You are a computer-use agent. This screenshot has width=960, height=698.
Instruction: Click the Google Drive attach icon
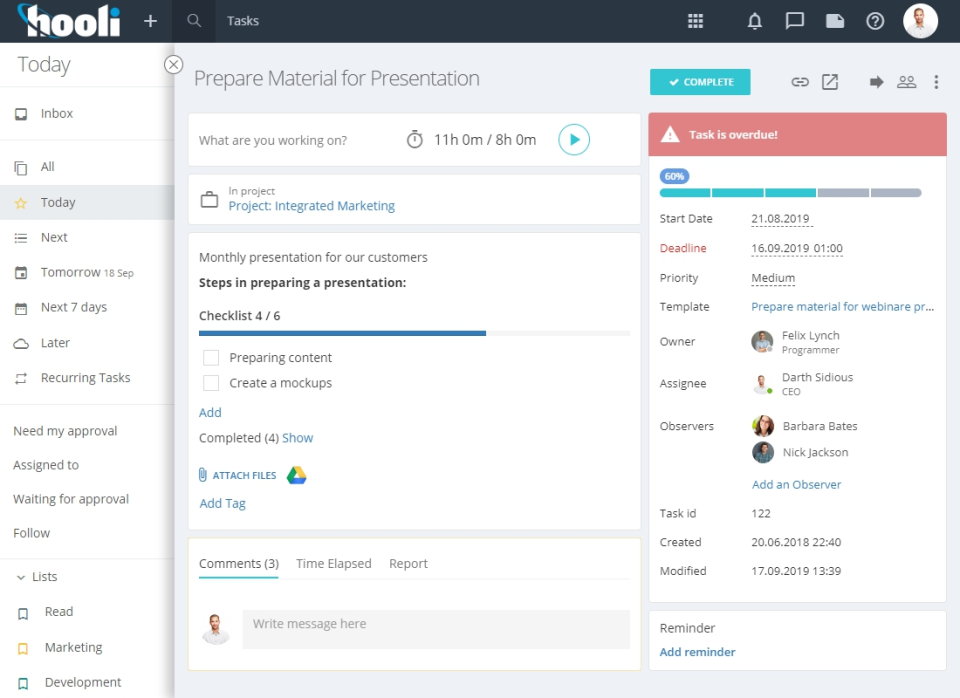296,475
